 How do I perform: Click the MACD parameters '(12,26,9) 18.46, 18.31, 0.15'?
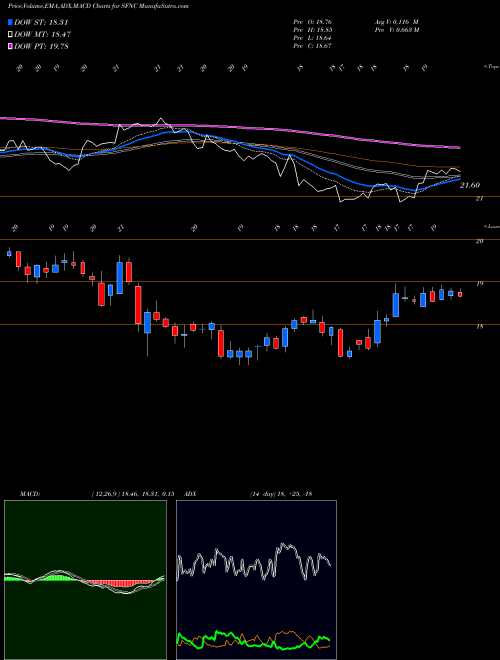coord(133,494)
